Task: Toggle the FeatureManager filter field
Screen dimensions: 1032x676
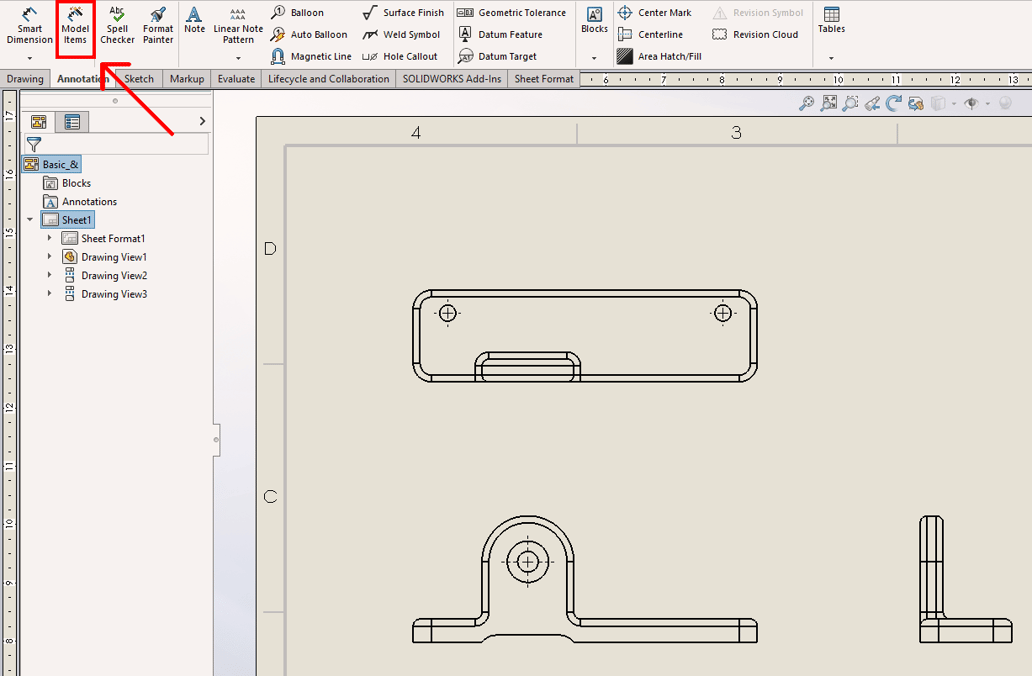Action: pyautogui.click(x=34, y=144)
